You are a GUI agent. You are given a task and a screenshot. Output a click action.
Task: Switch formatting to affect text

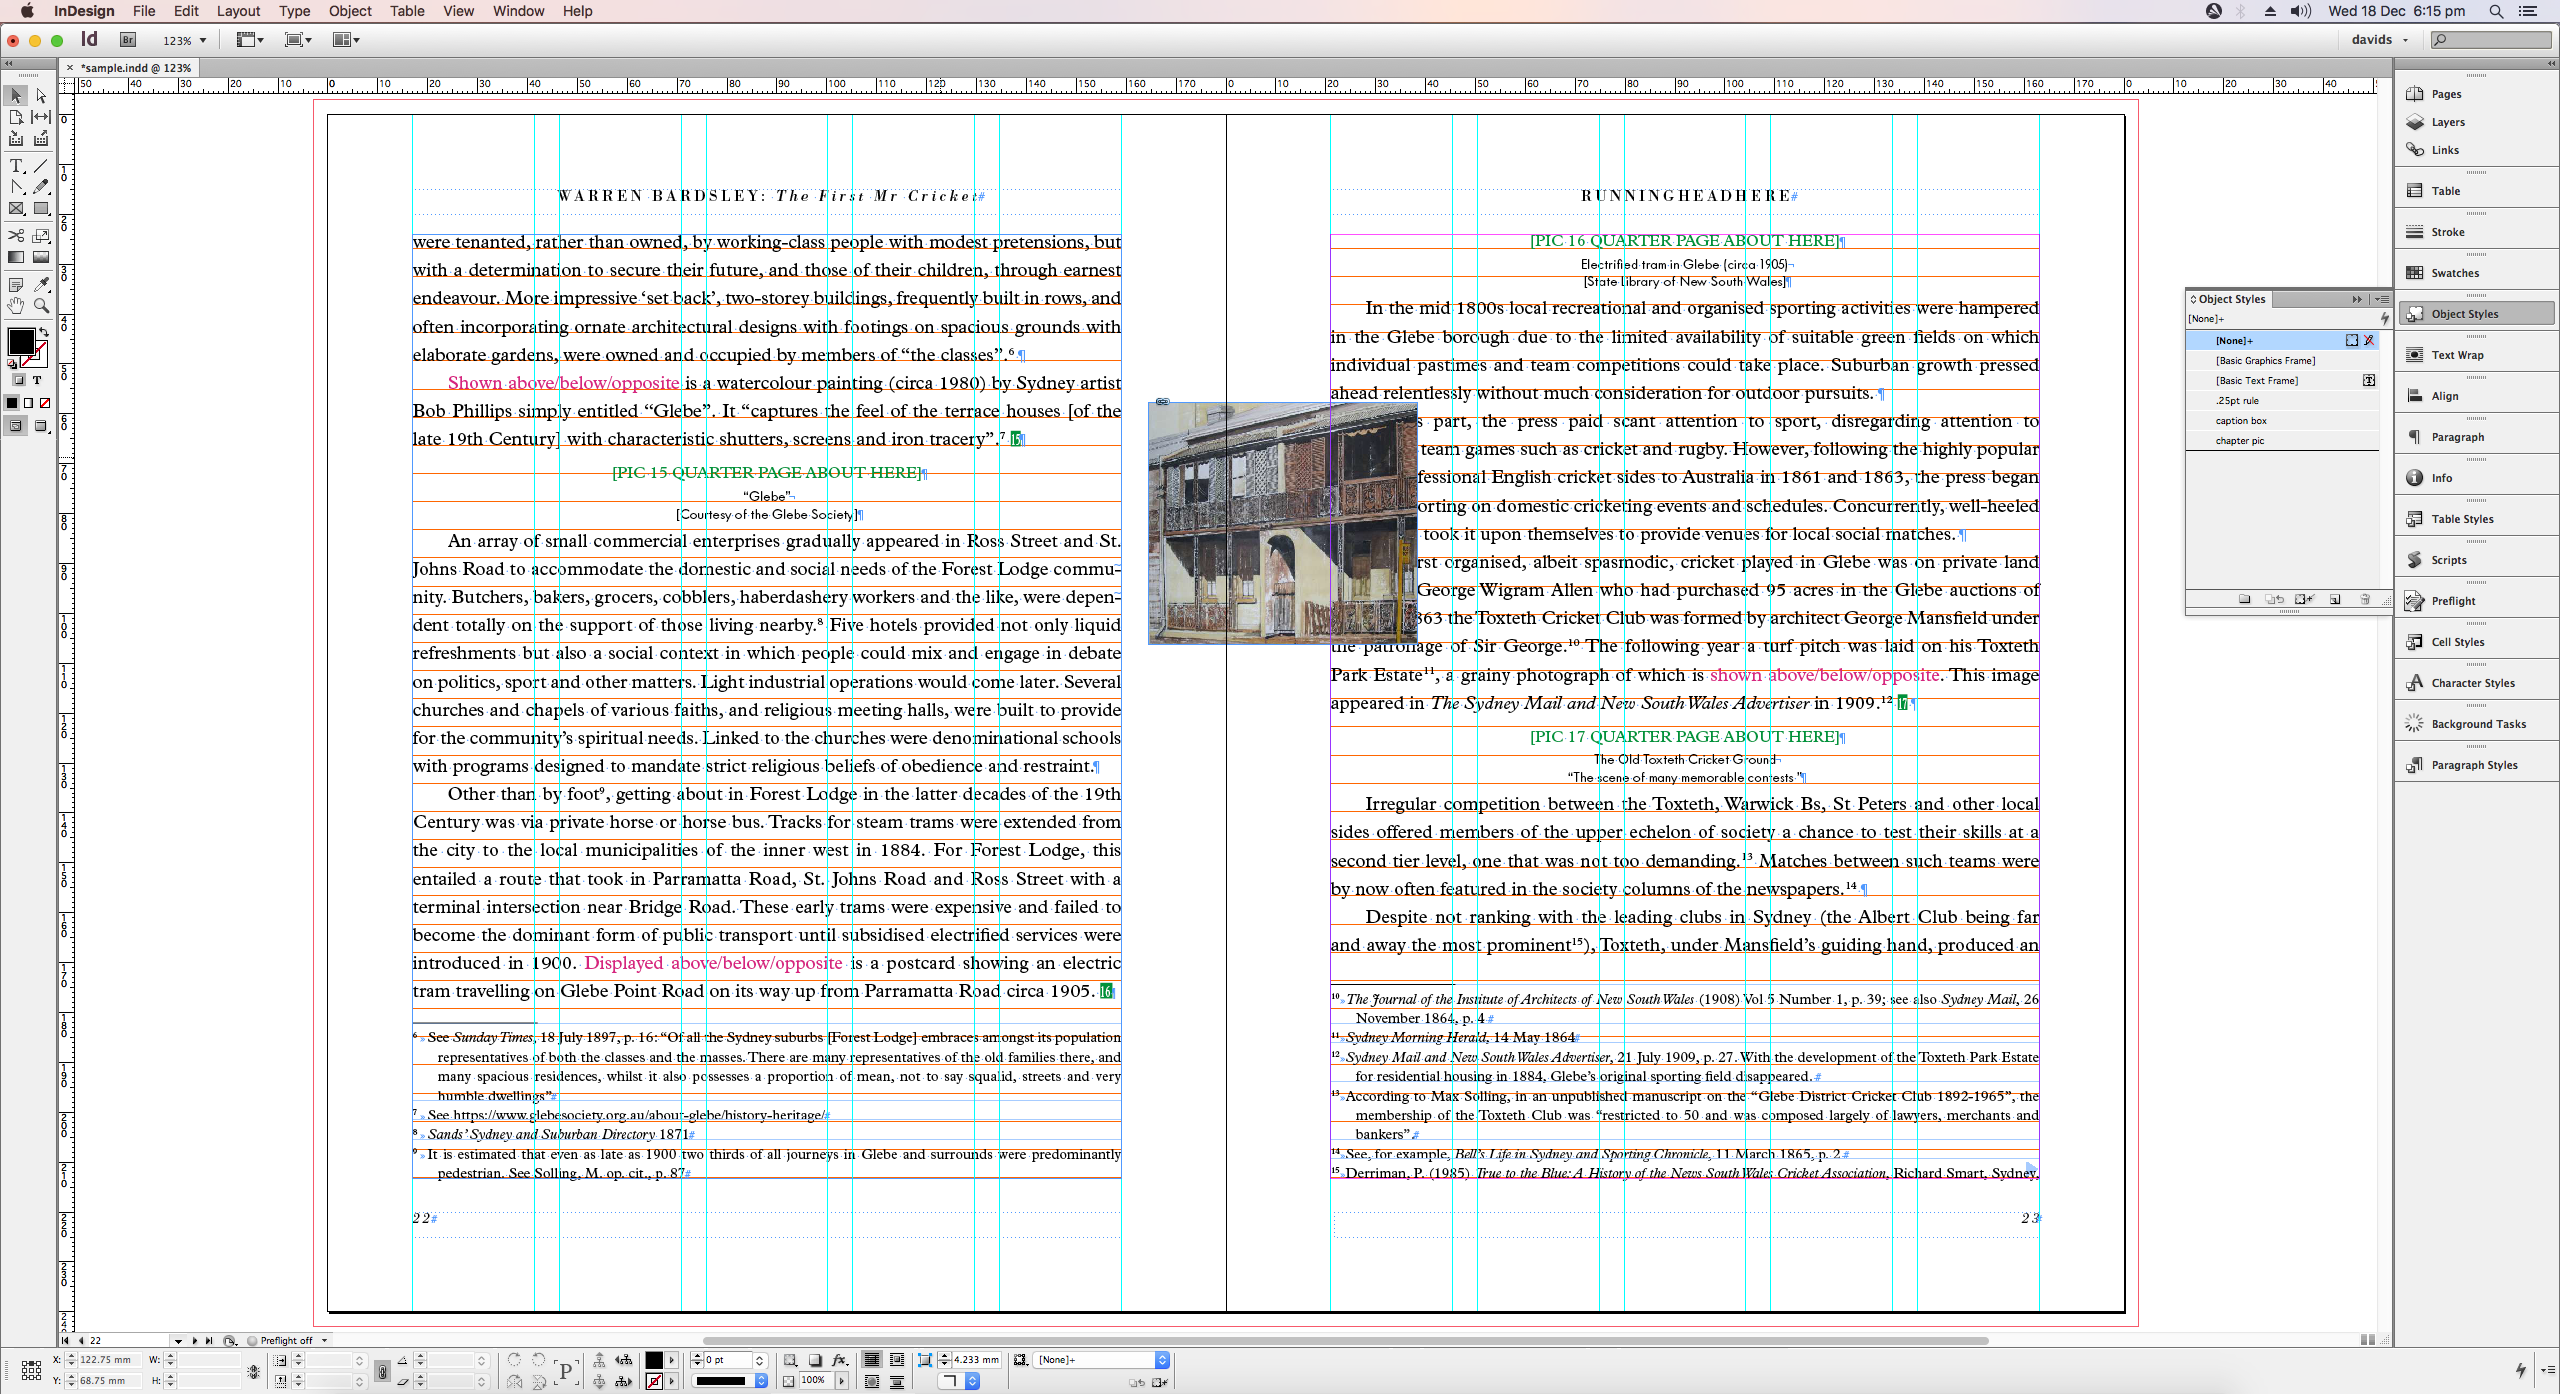(37, 380)
